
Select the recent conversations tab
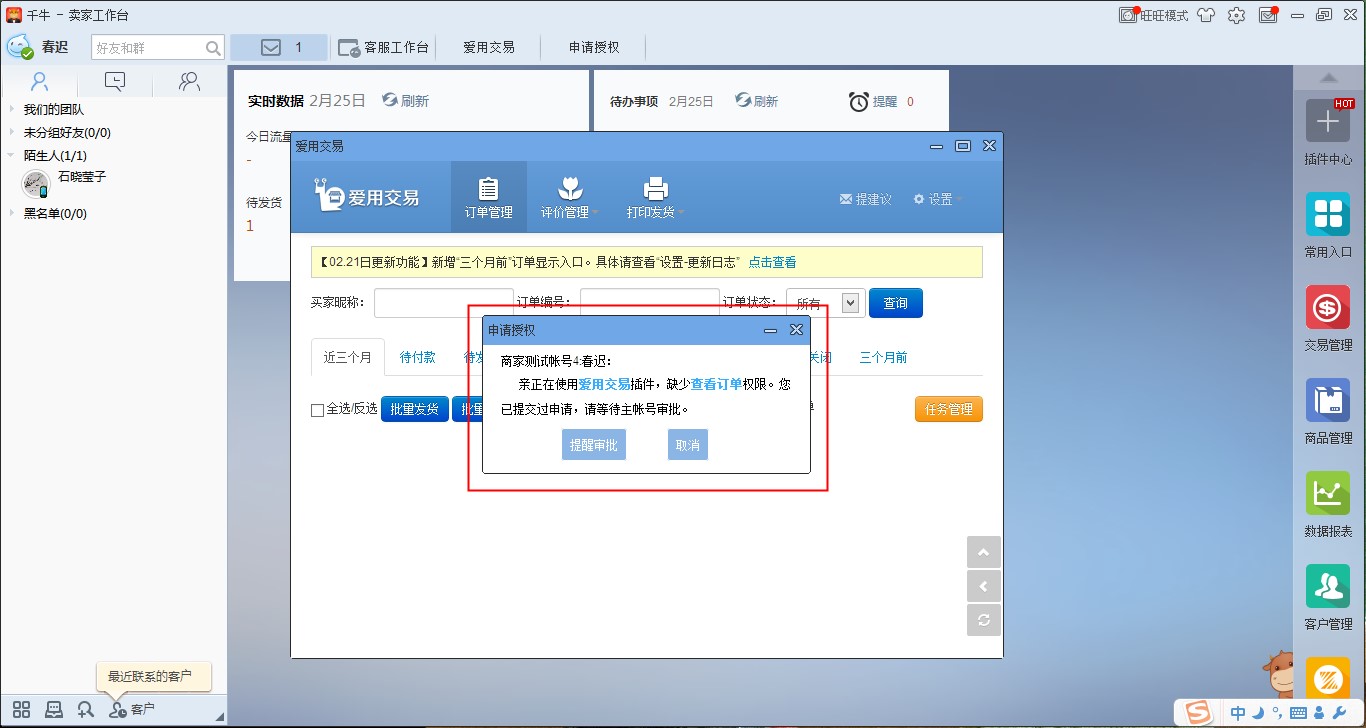[x=115, y=82]
